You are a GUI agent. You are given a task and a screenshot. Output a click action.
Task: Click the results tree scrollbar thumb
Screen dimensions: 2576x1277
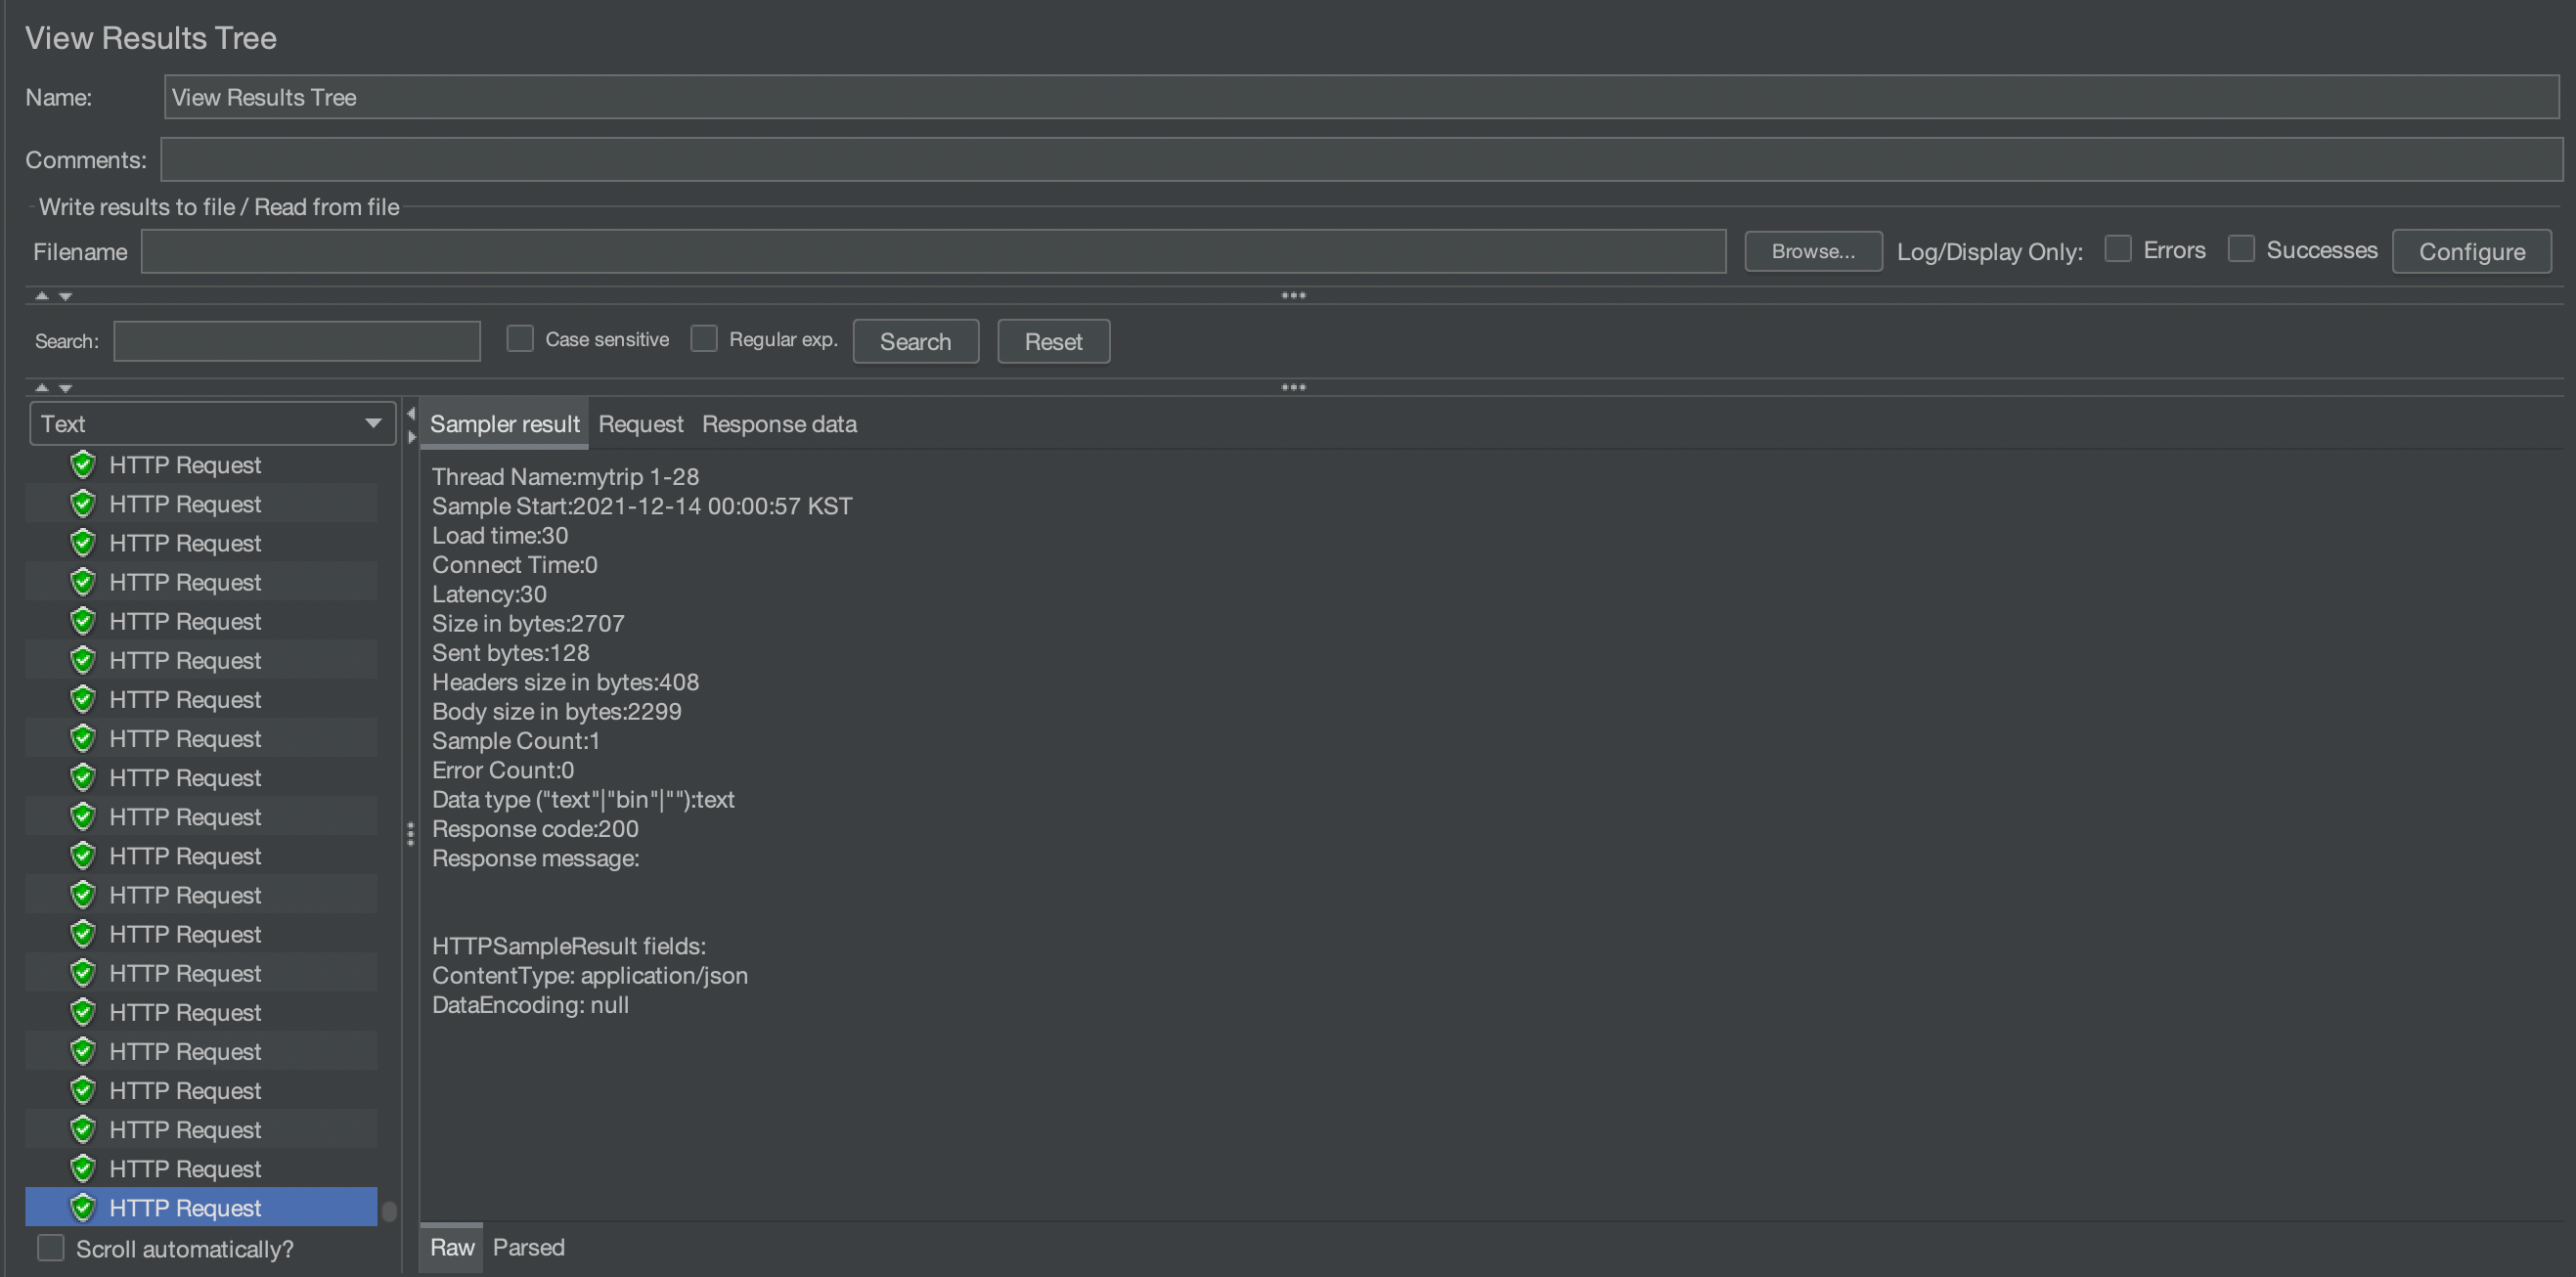[389, 1211]
